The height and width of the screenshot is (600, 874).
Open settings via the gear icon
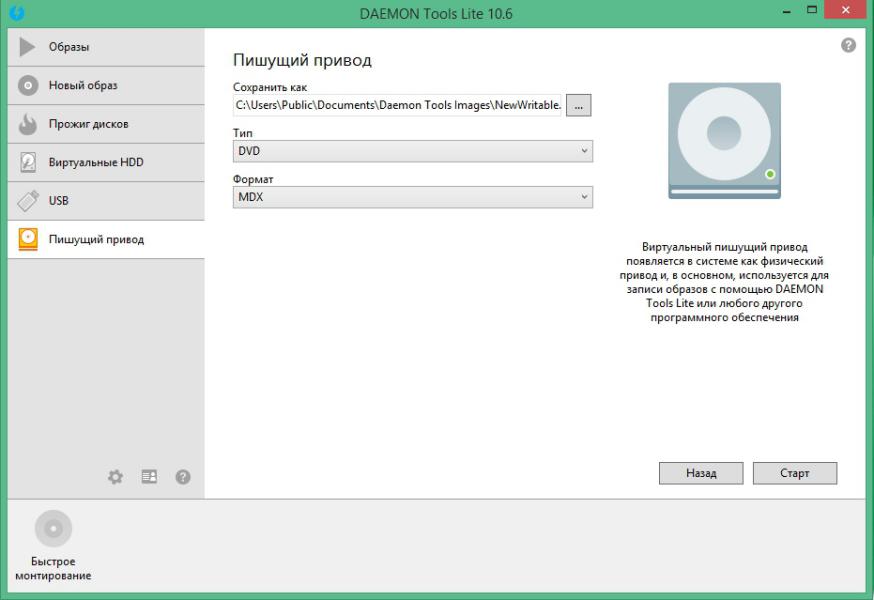[115, 477]
